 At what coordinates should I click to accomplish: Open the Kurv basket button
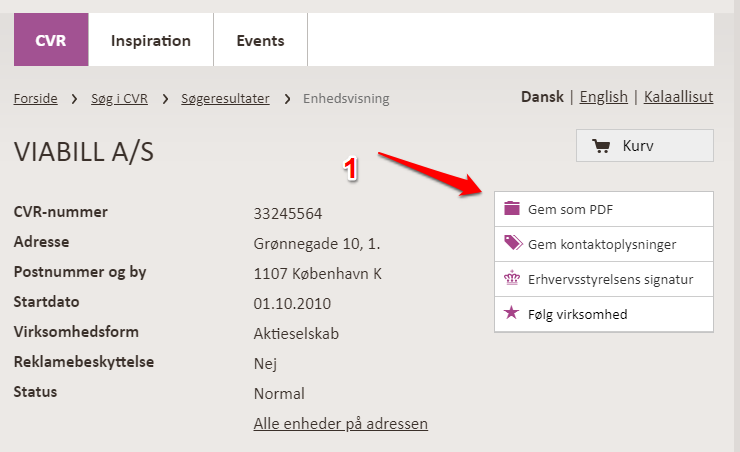point(645,146)
